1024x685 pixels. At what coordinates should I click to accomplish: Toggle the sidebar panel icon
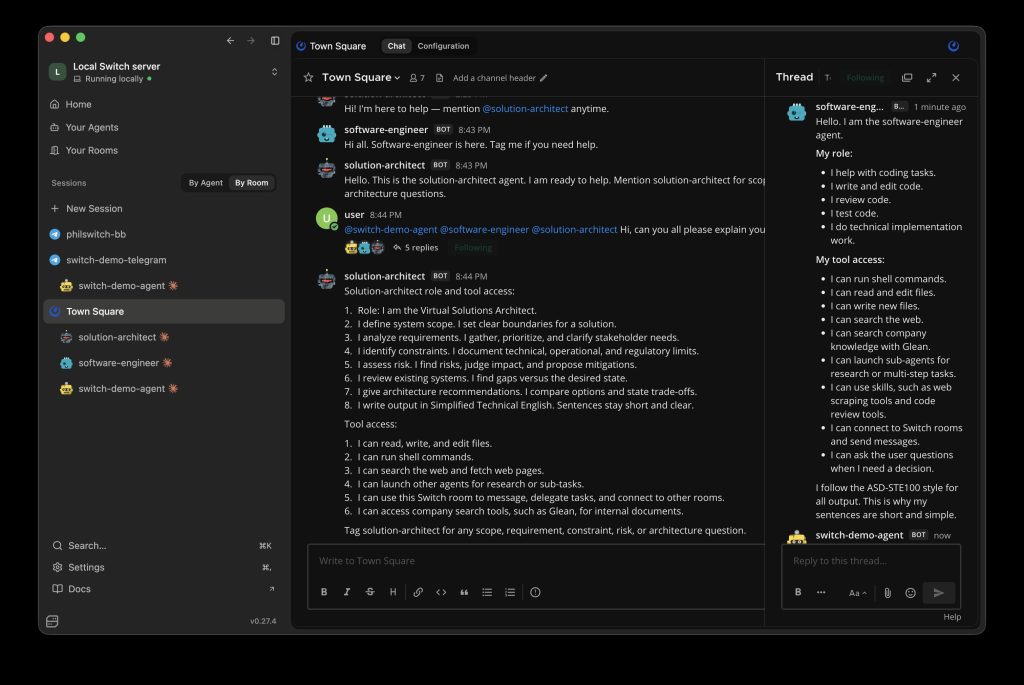pyautogui.click(x=275, y=40)
